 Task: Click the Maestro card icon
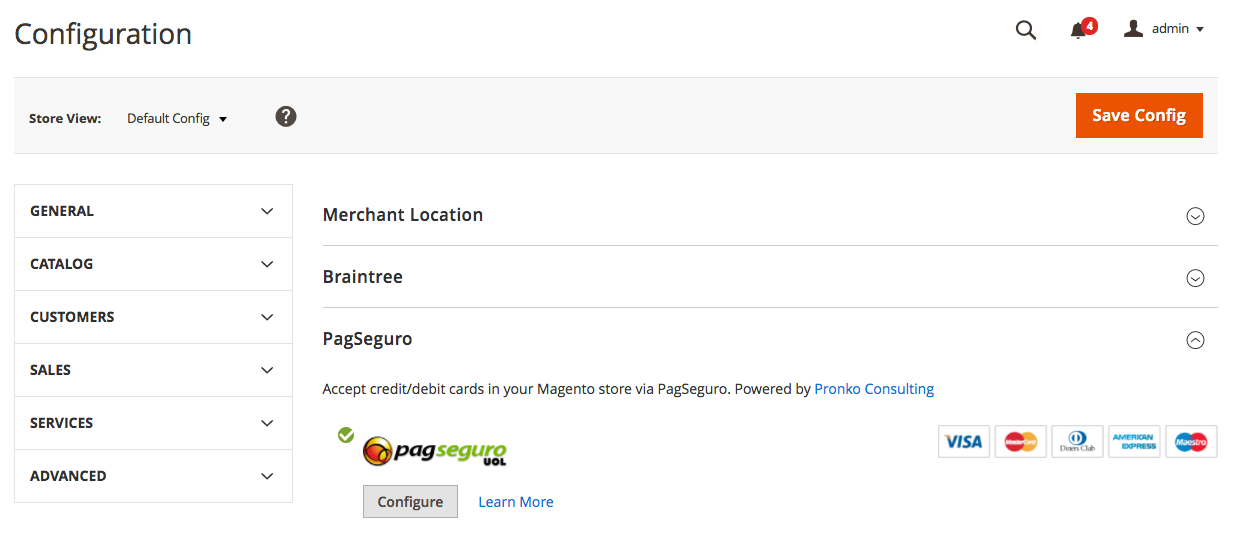(1191, 441)
